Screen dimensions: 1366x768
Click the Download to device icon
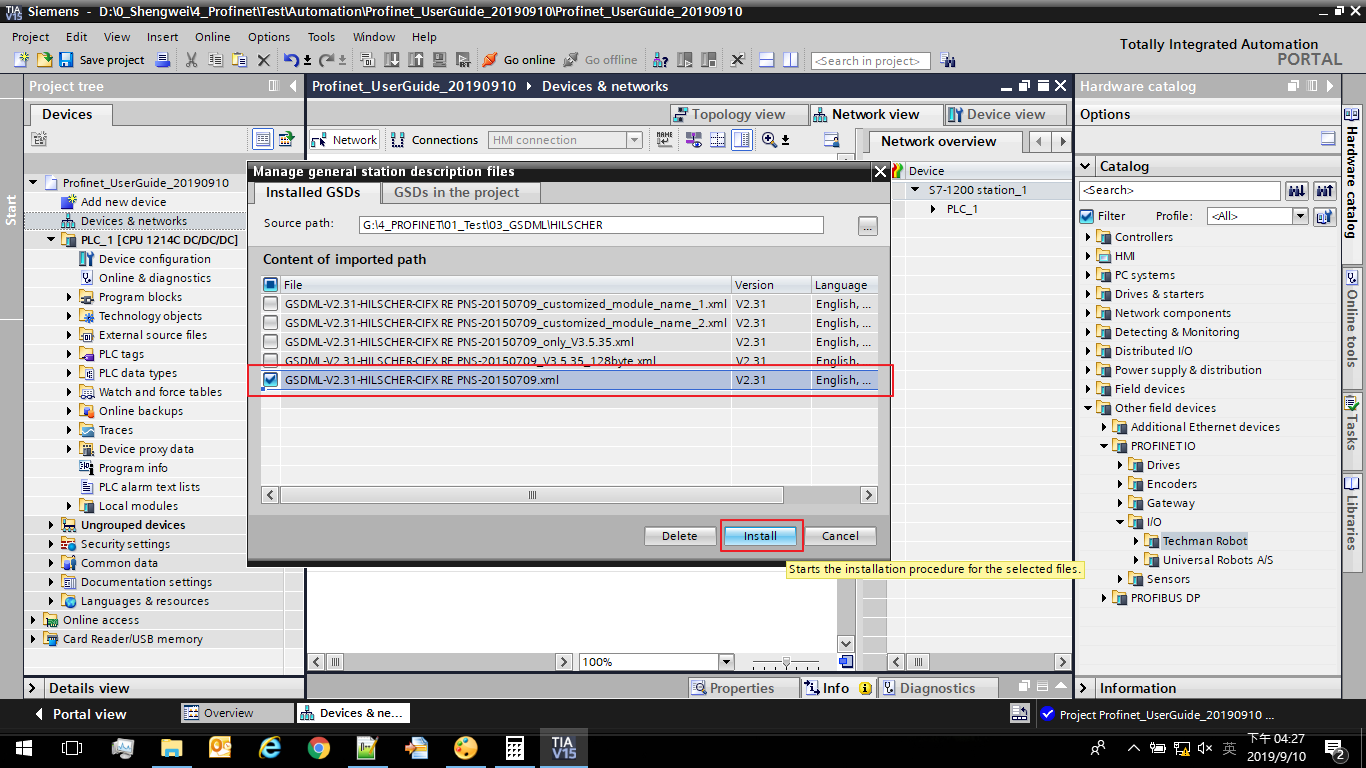pyautogui.click(x=391, y=60)
